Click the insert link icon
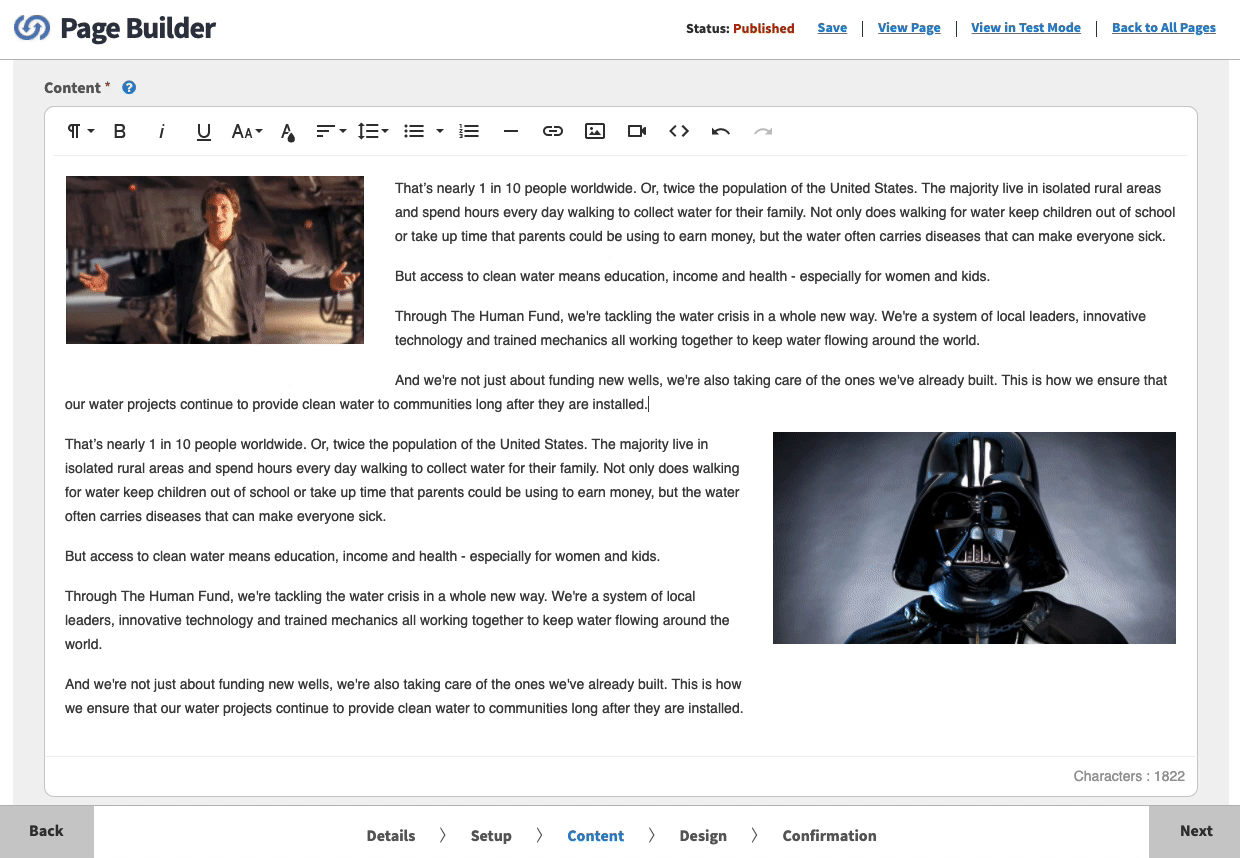The image size is (1240, 858). [x=553, y=131]
